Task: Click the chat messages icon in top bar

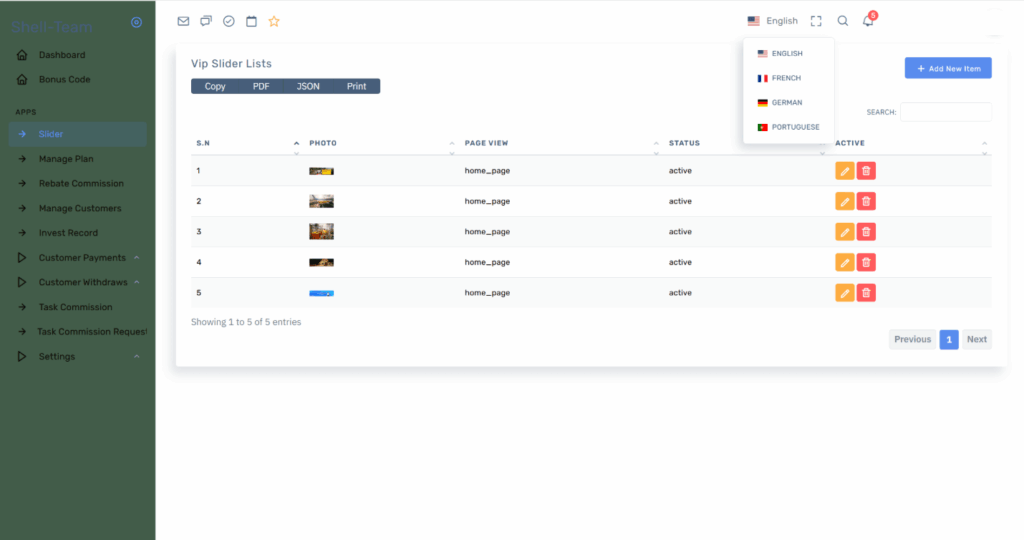Action: pos(206,21)
